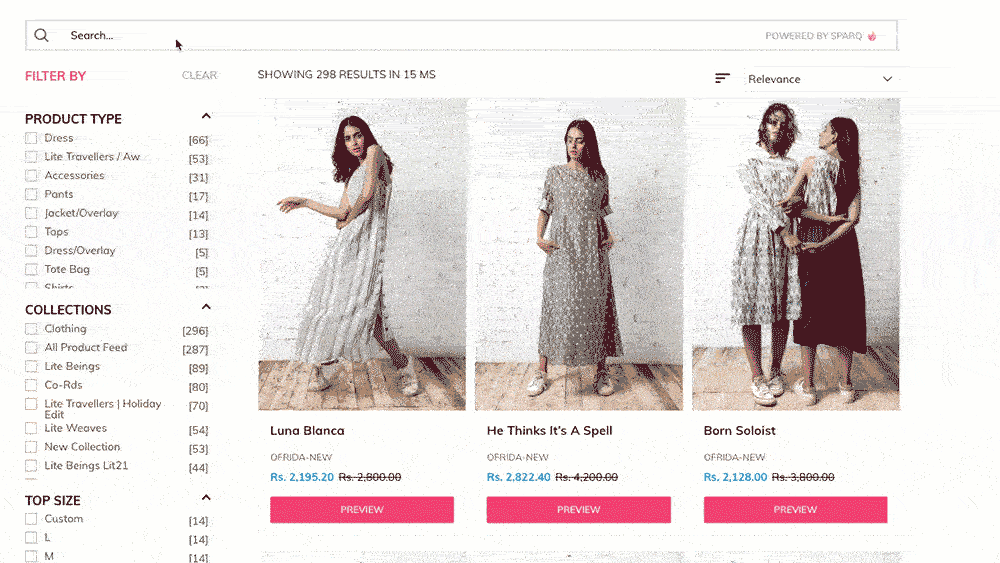Click the Luna Blanca product image

point(362,255)
